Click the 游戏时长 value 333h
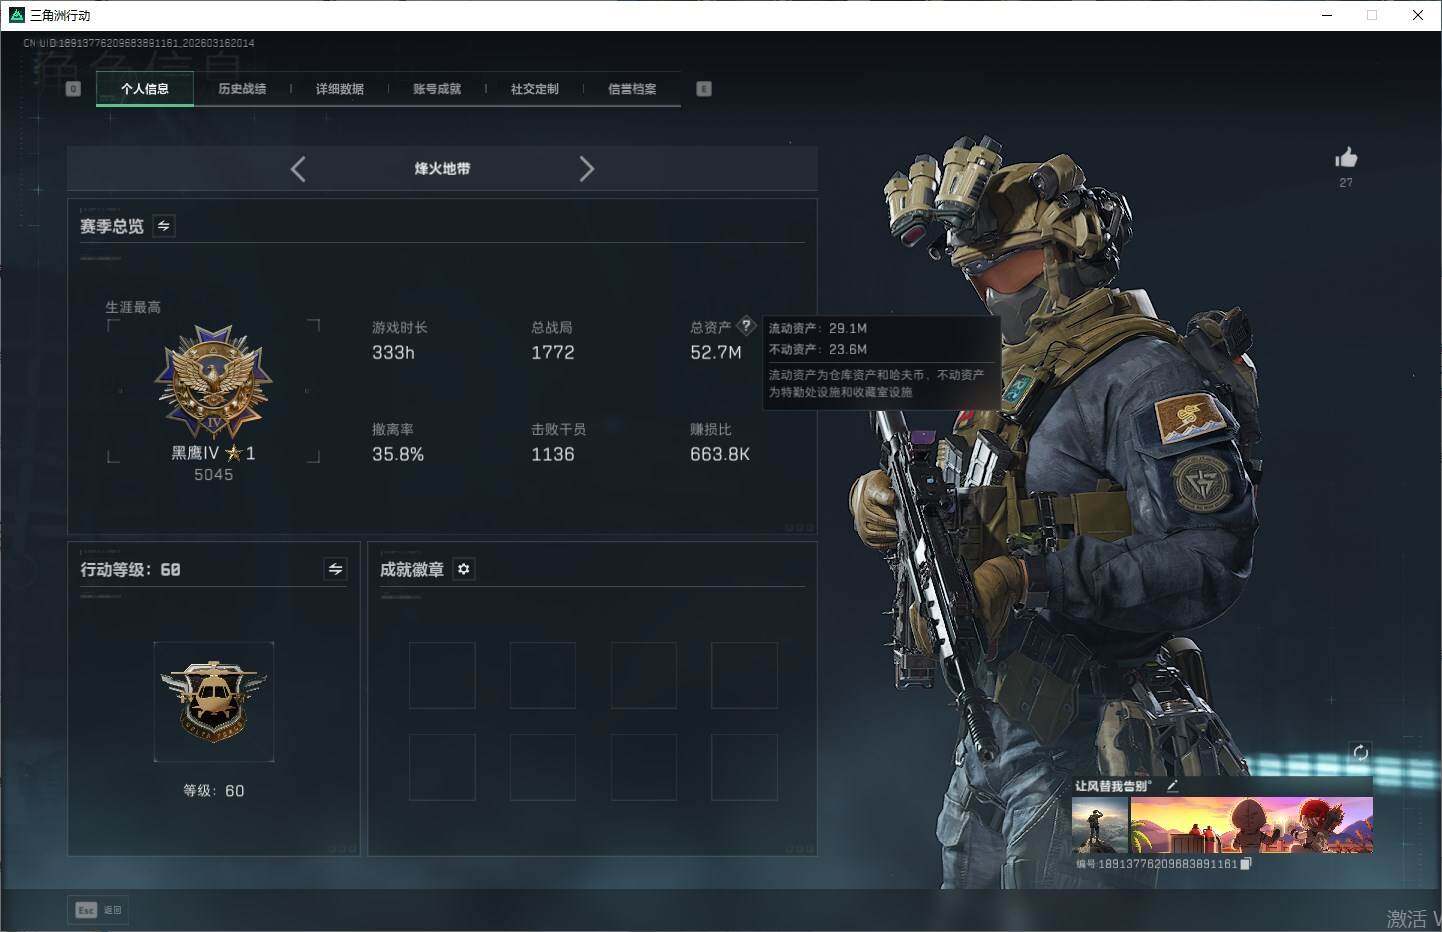 (x=393, y=353)
